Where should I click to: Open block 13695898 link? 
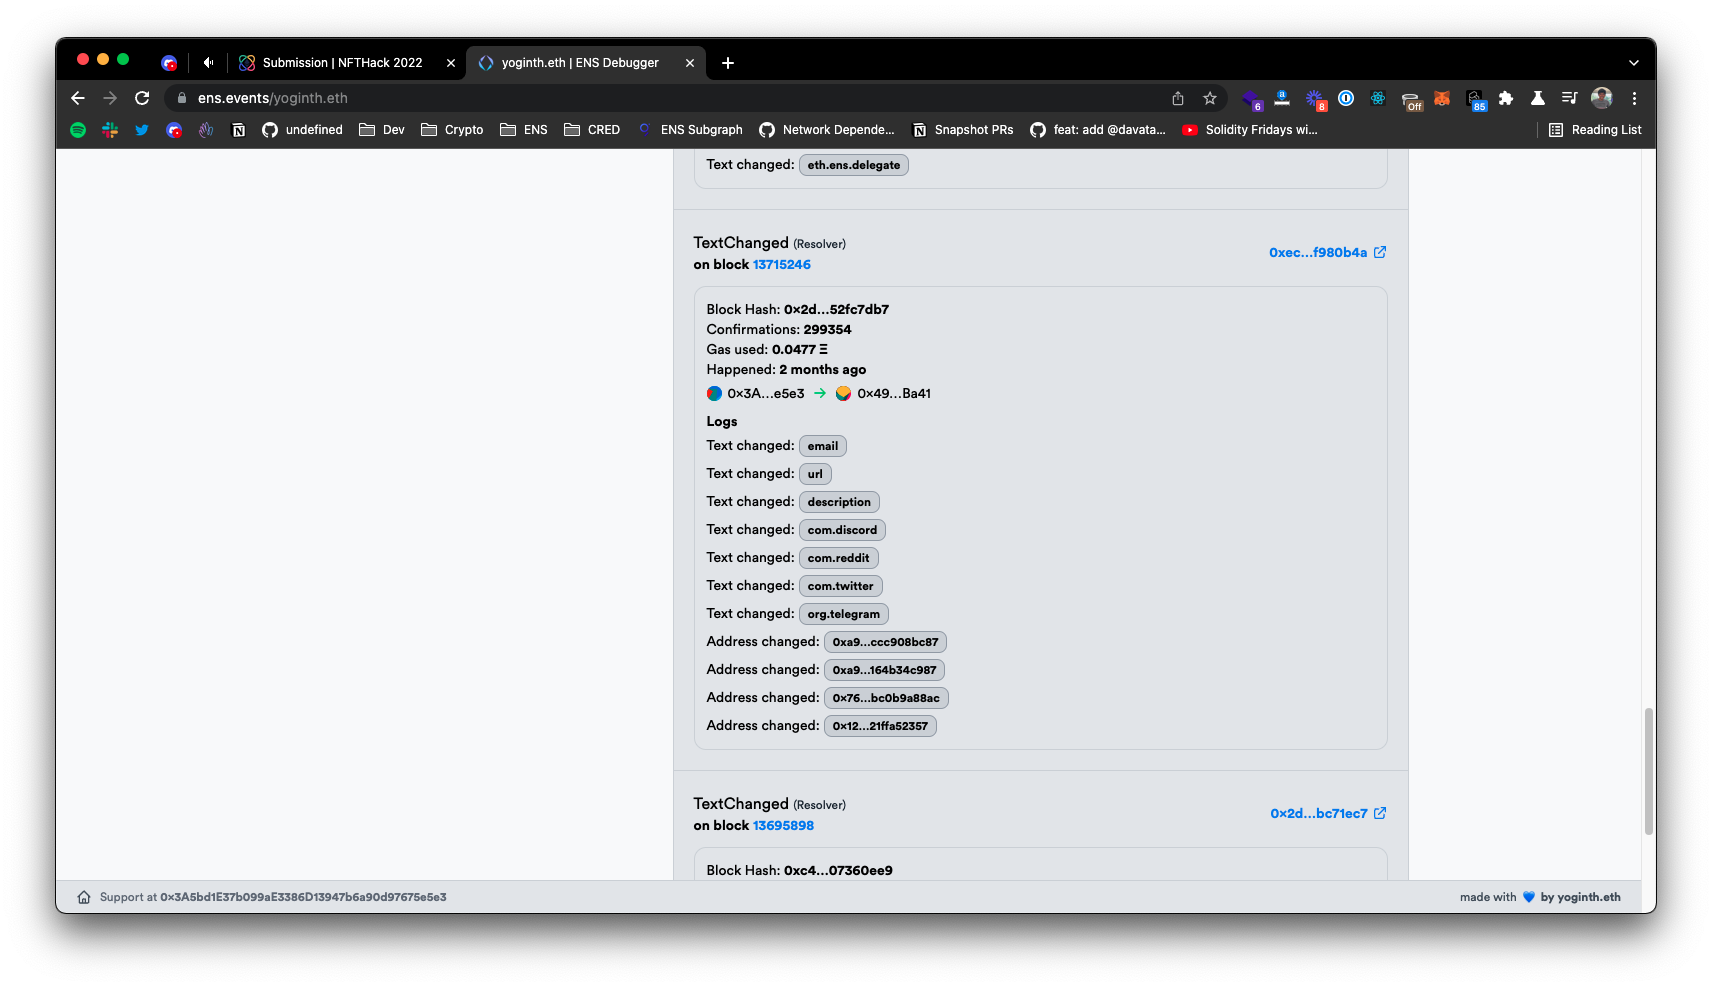pos(783,826)
